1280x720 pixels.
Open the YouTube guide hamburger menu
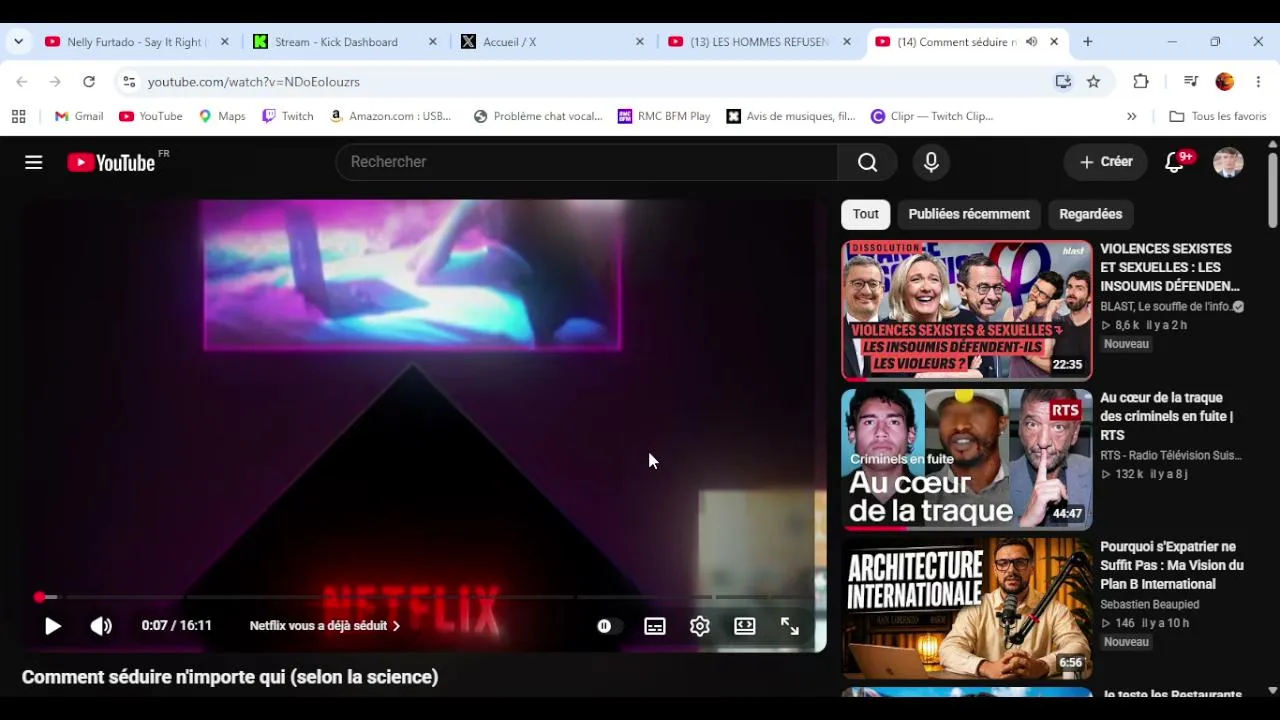[34, 162]
